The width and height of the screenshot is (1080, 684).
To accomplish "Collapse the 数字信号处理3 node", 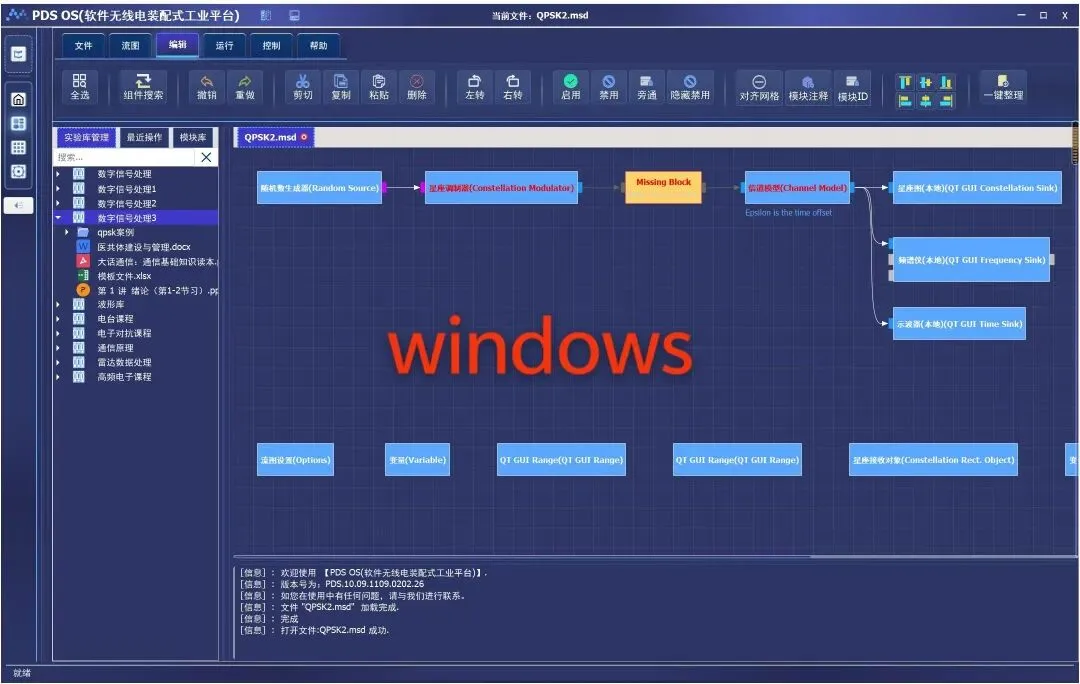I will tap(58, 218).
